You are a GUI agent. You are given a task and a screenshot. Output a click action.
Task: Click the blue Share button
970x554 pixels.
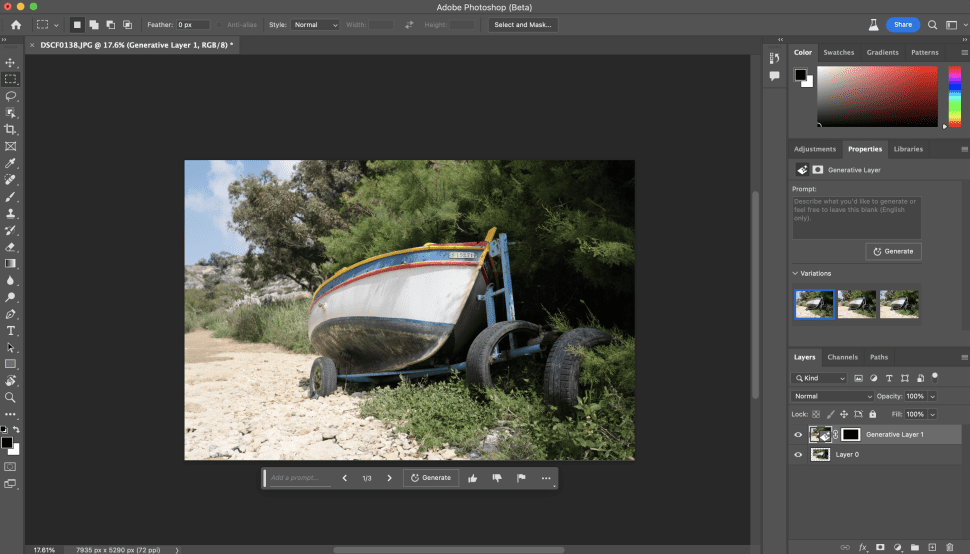click(903, 25)
